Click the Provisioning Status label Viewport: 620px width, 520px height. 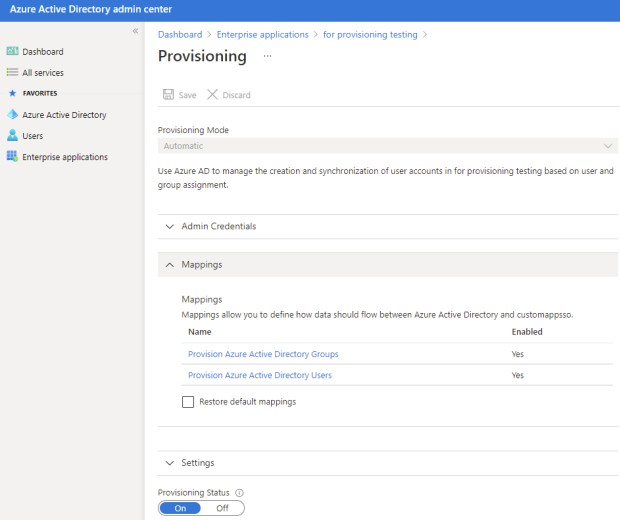click(193, 493)
